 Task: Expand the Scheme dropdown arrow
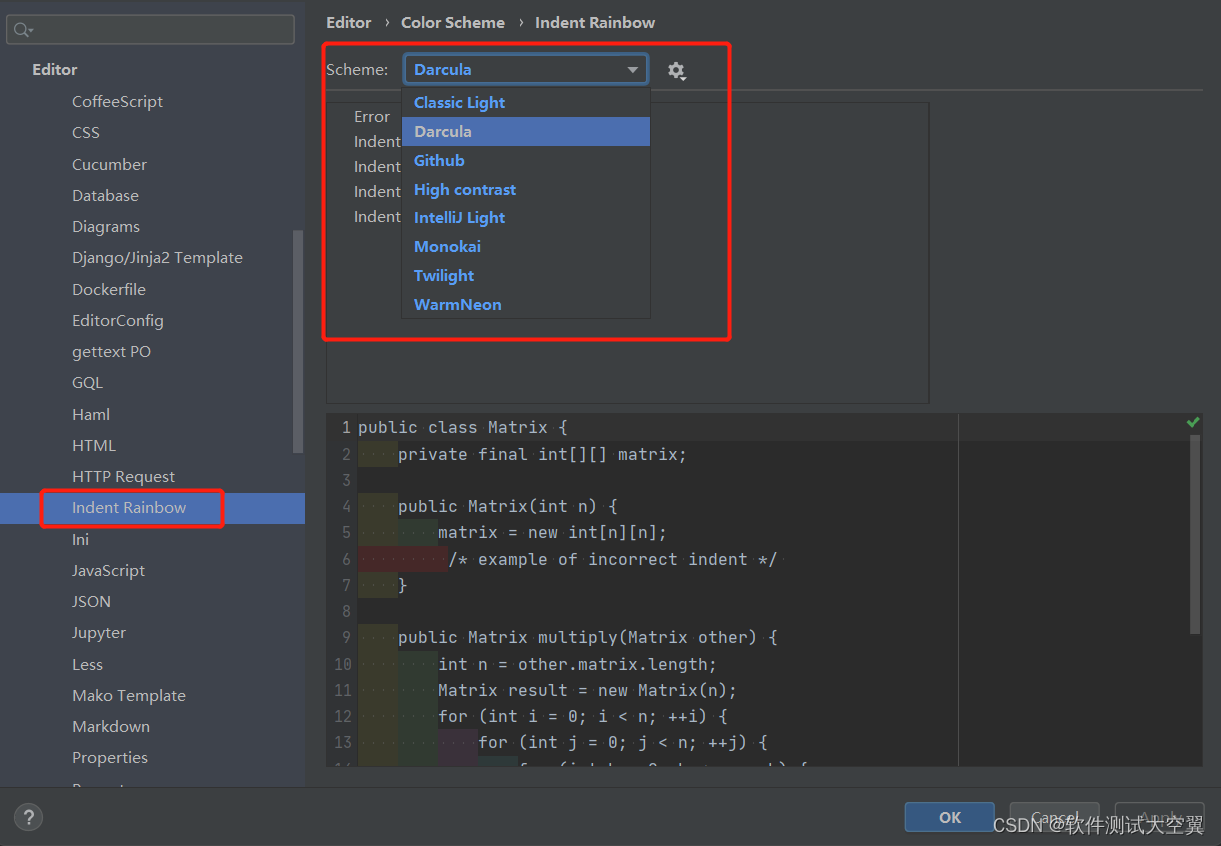click(633, 70)
